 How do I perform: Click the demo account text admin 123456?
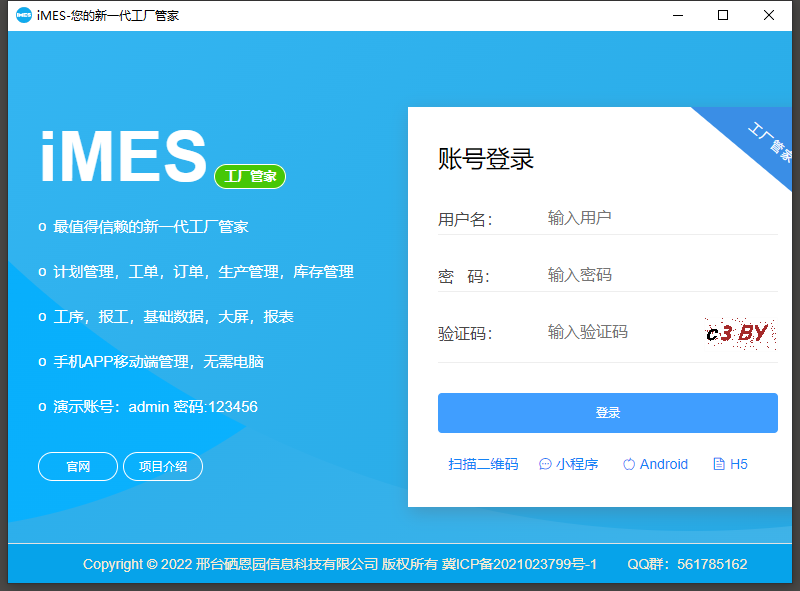pyautogui.click(x=156, y=407)
